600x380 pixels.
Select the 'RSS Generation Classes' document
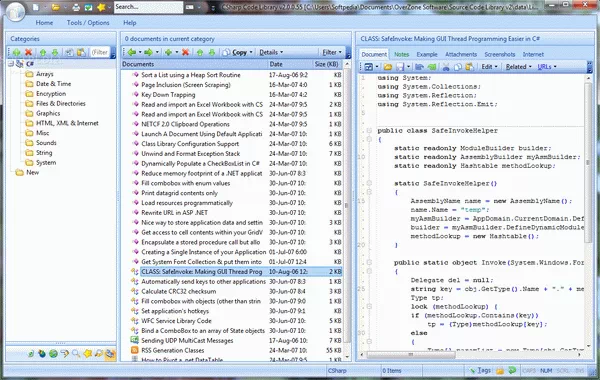pyautogui.click(x=173, y=351)
